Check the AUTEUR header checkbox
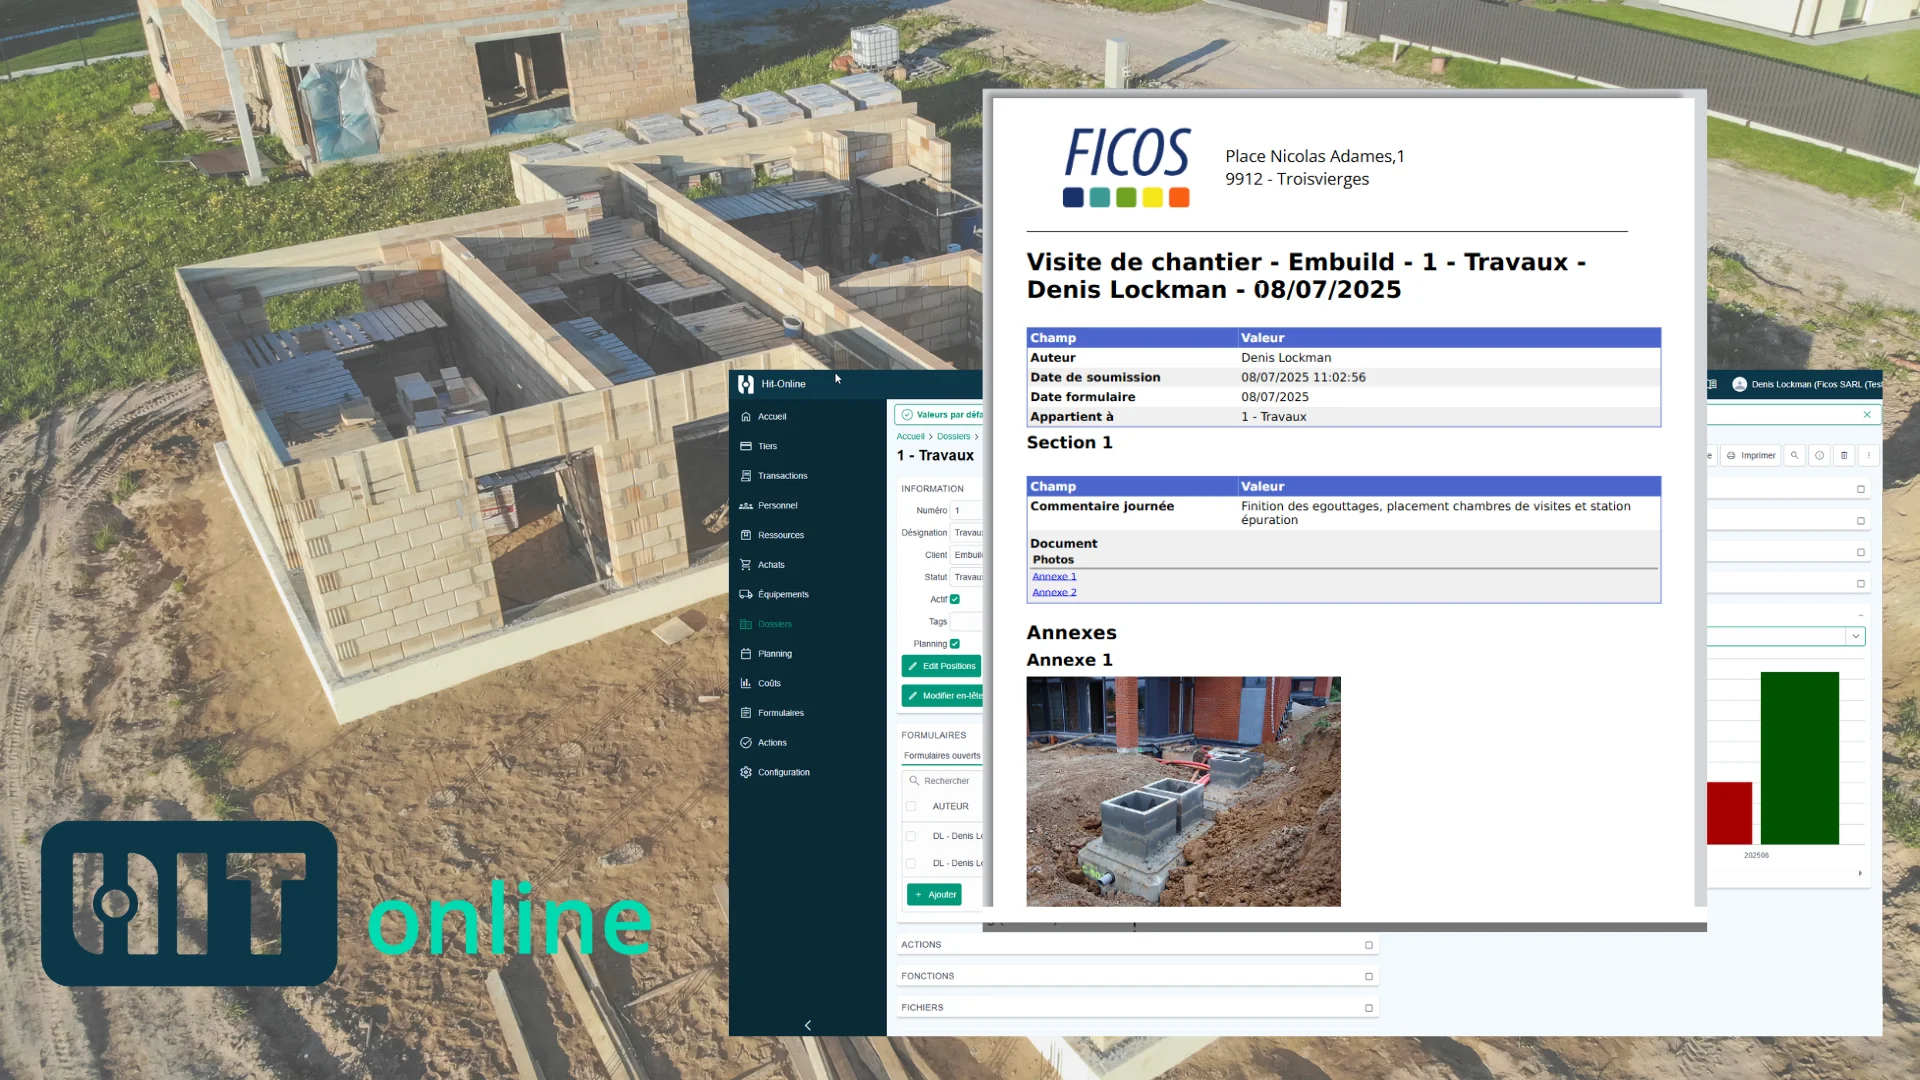The width and height of the screenshot is (1920, 1080). pos(911,806)
